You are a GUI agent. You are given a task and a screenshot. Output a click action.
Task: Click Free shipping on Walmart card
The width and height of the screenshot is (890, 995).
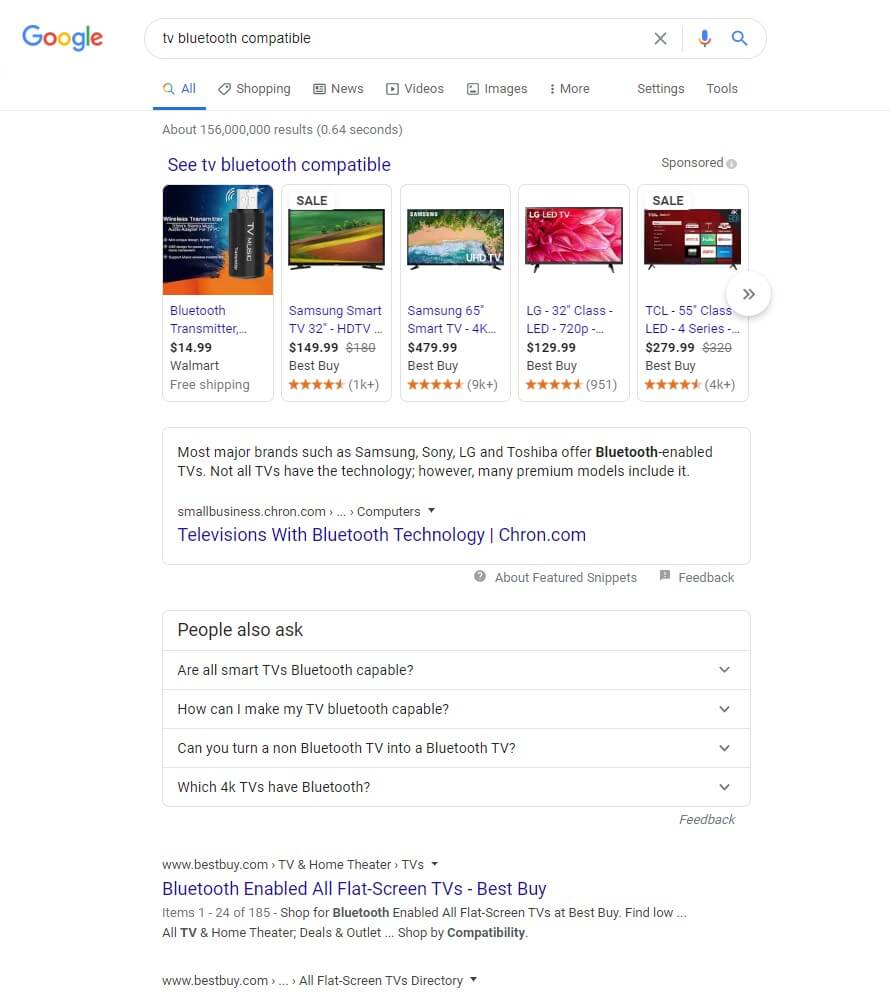(x=209, y=385)
